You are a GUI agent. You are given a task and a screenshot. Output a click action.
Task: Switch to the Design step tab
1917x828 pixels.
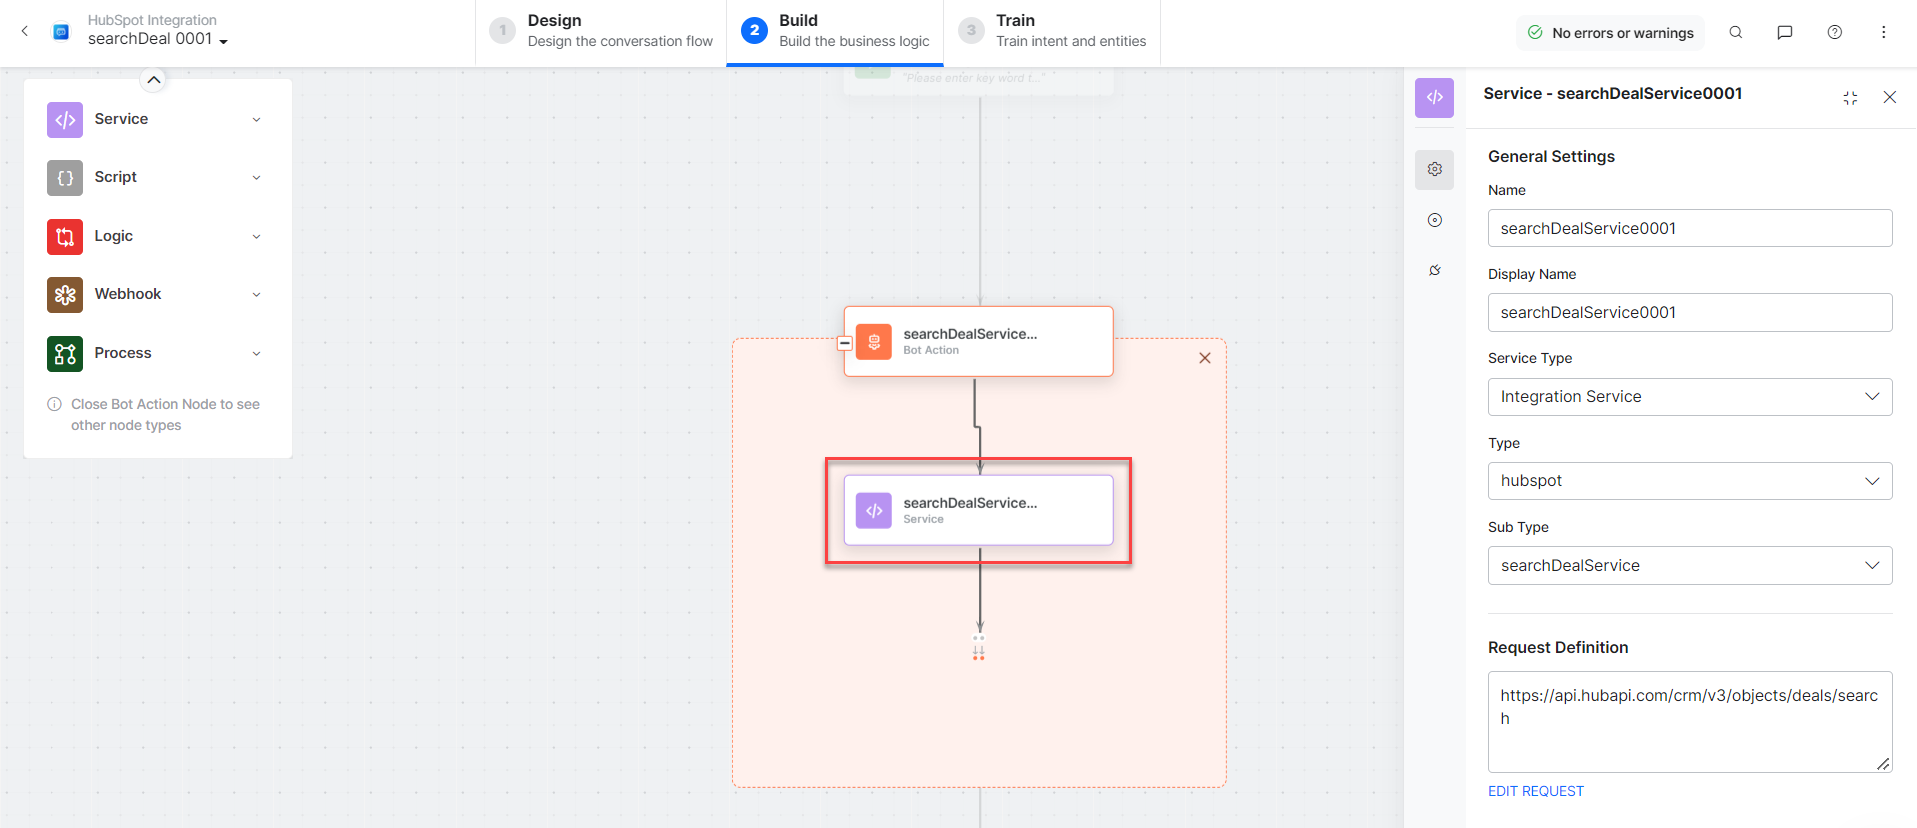[601, 31]
